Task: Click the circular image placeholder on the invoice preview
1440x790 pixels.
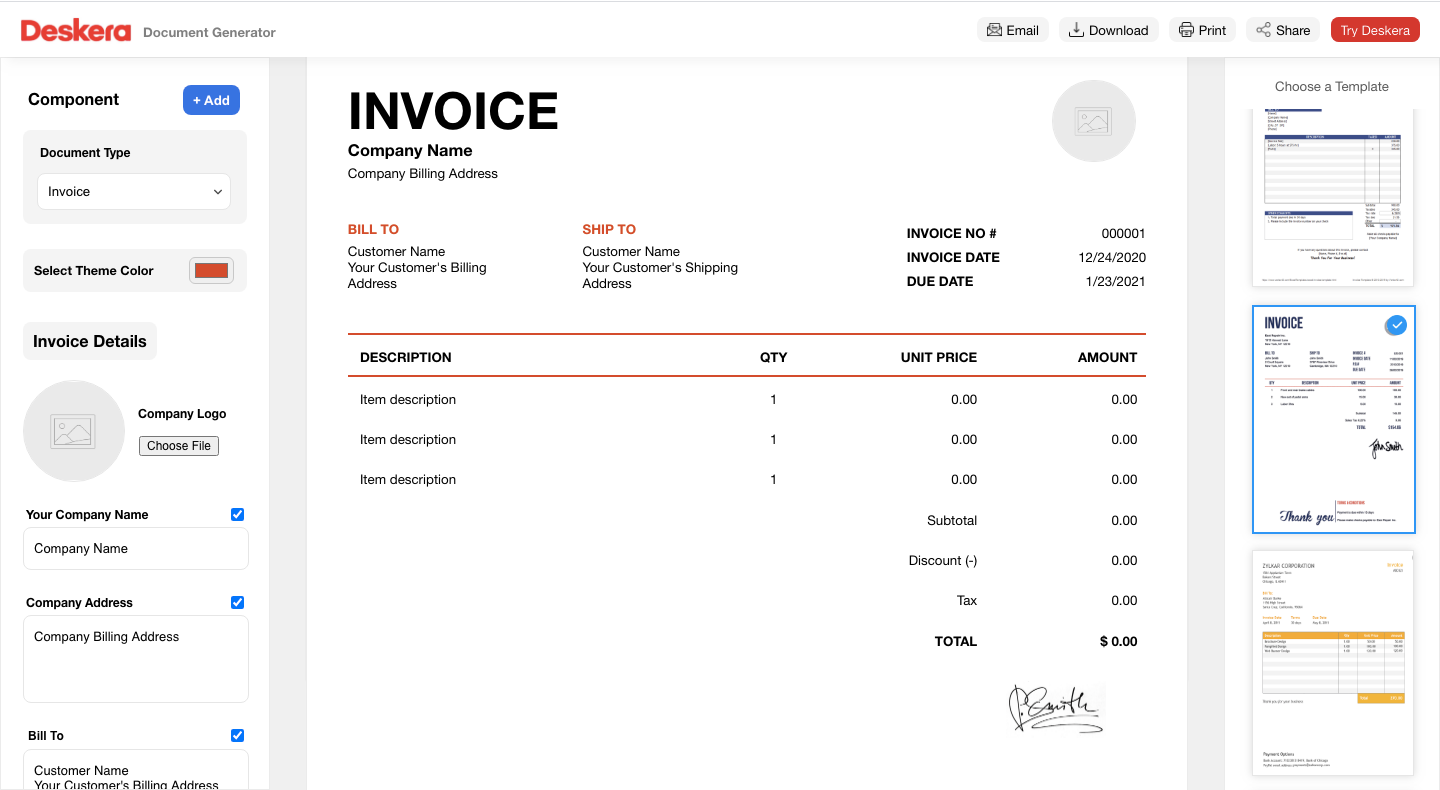Action: 1093,121
